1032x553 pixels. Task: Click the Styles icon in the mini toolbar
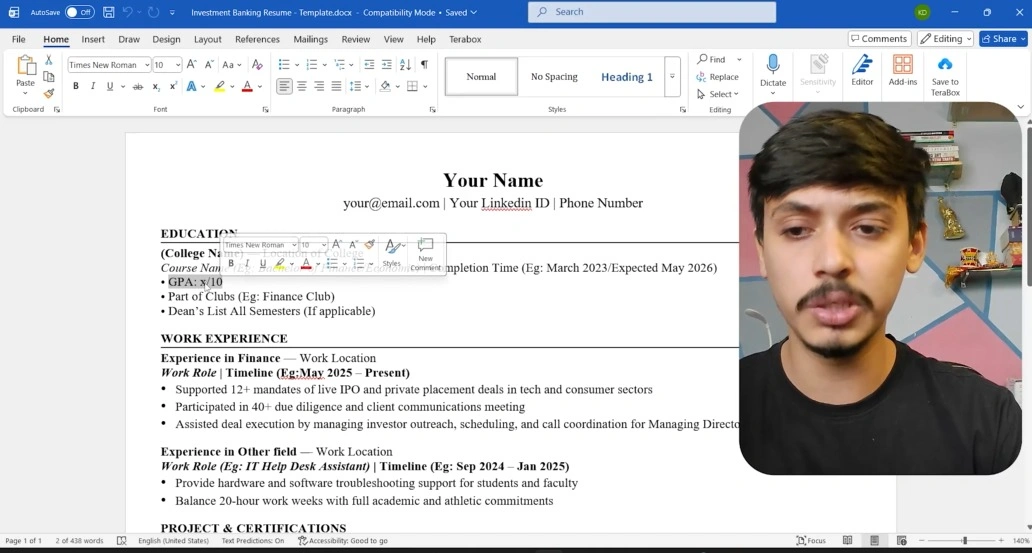[392, 253]
